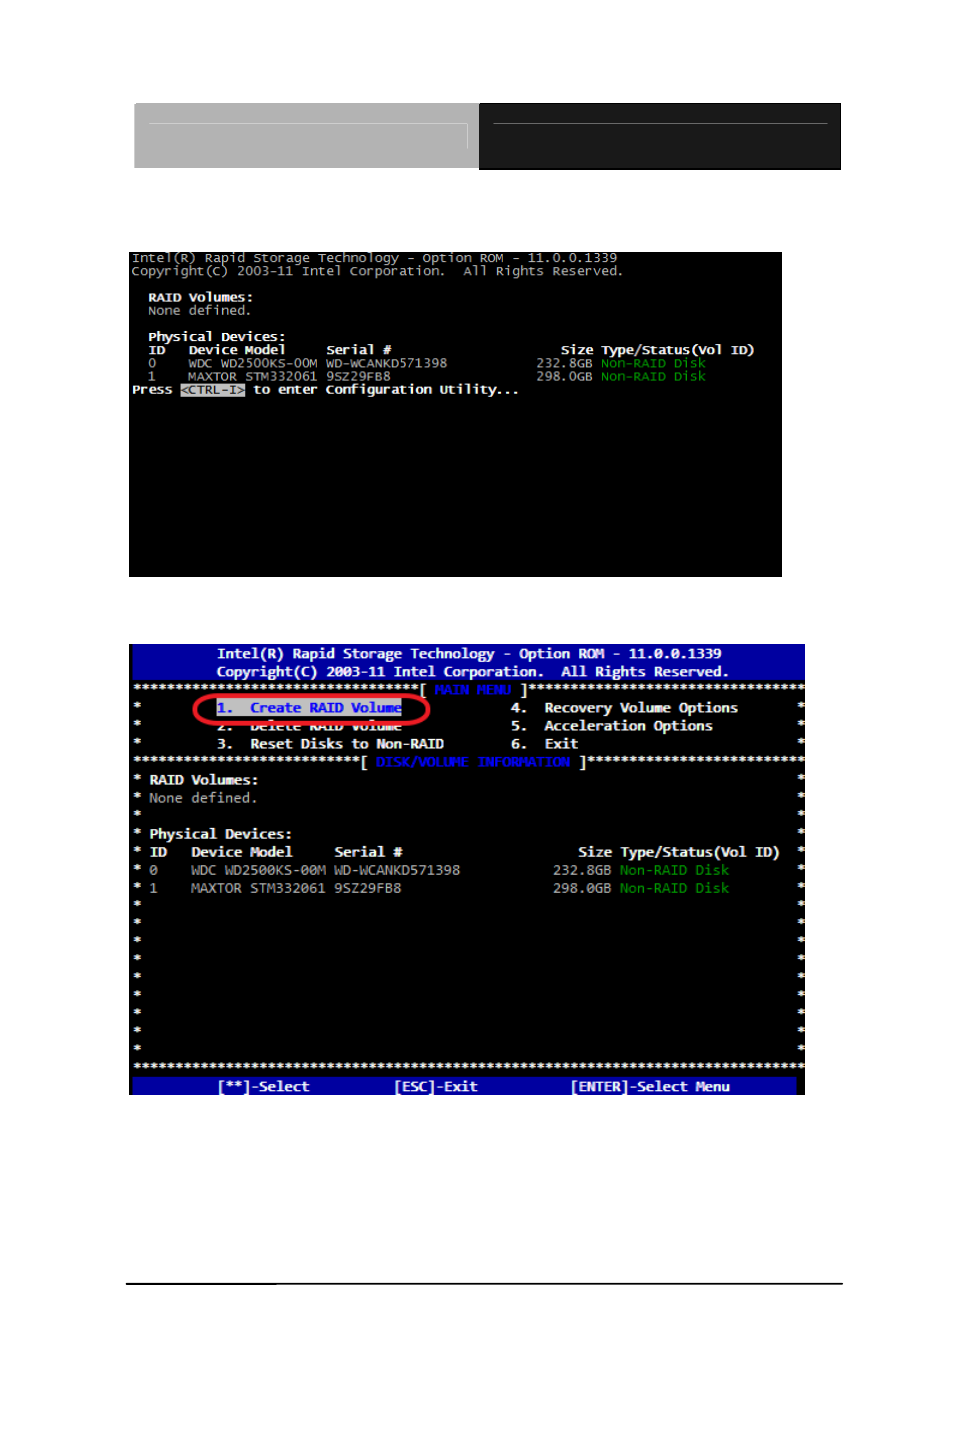The image size is (954, 1433).
Task: Click serial WD-WCANKD571398 in boot screen
Action: pyautogui.click(x=386, y=364)
